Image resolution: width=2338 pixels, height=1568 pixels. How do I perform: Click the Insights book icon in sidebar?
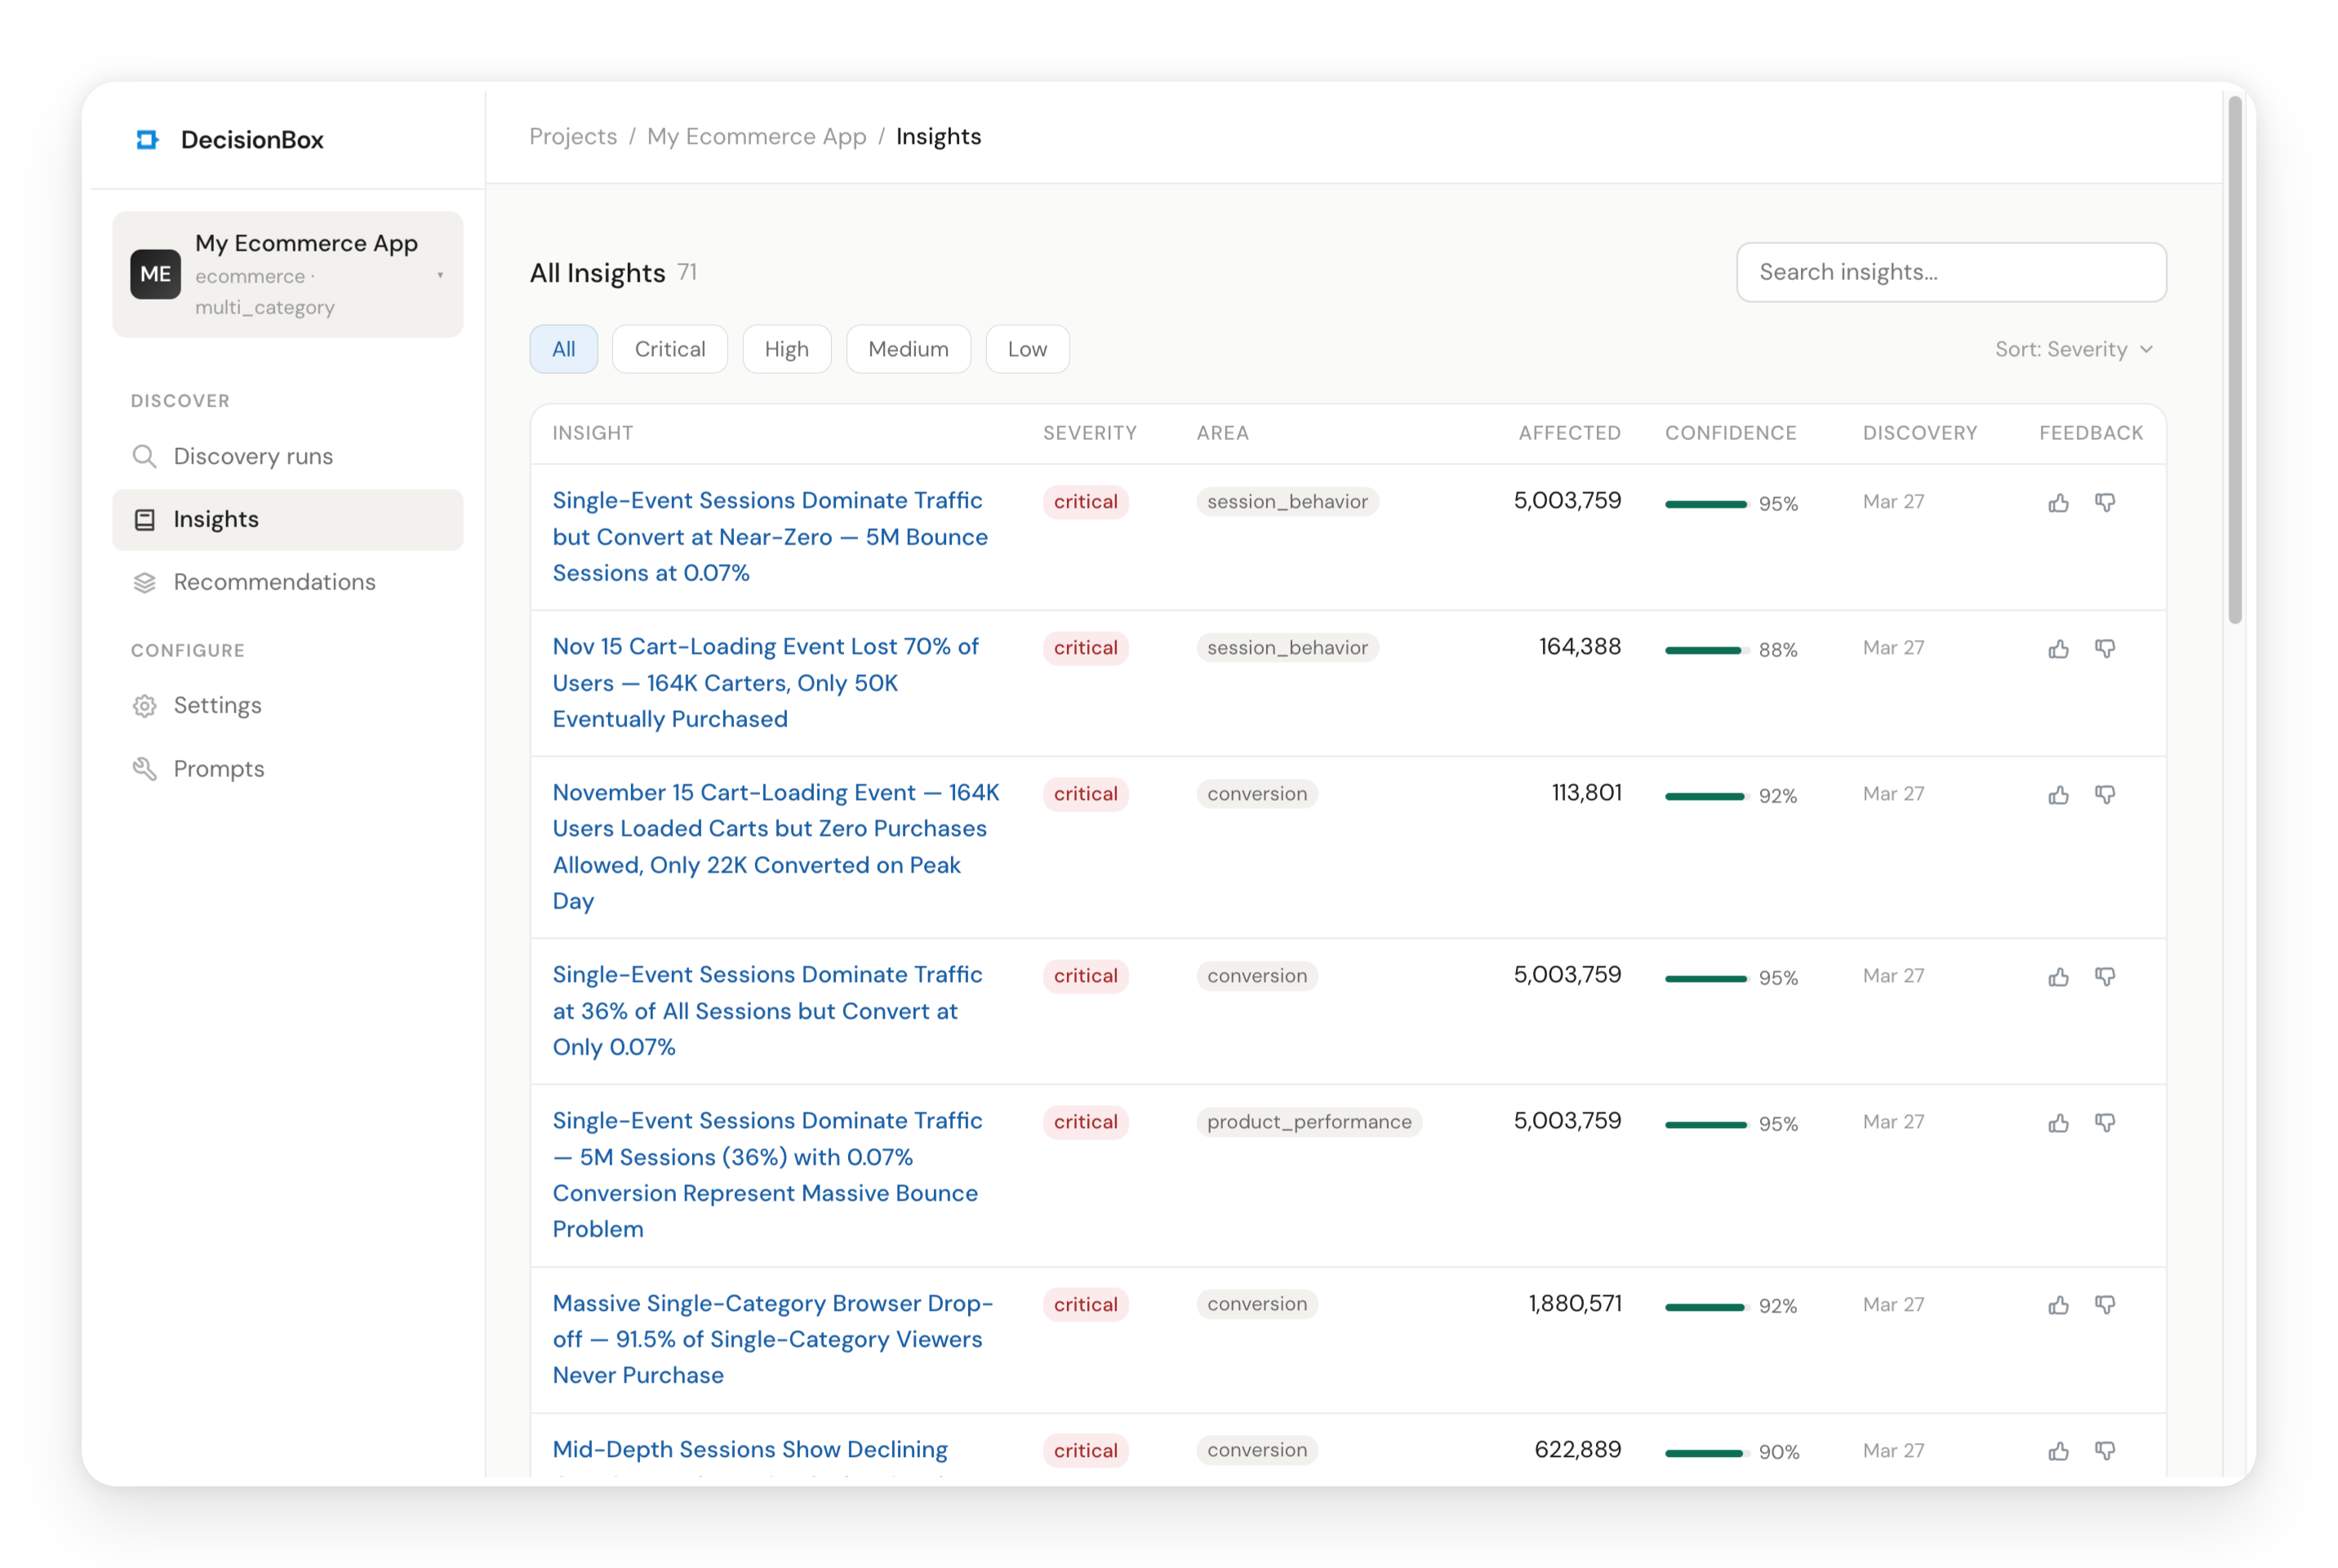(144, 519)
